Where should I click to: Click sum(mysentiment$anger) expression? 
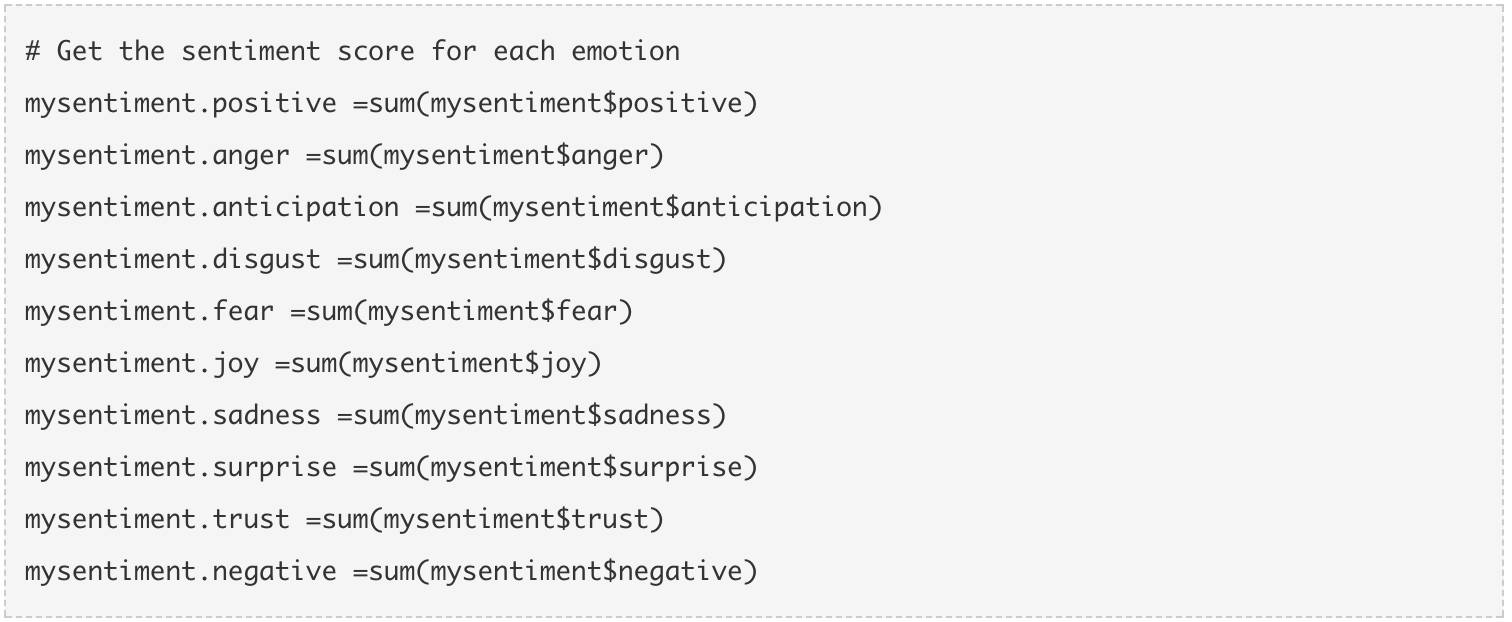click(x=494, y=155)
